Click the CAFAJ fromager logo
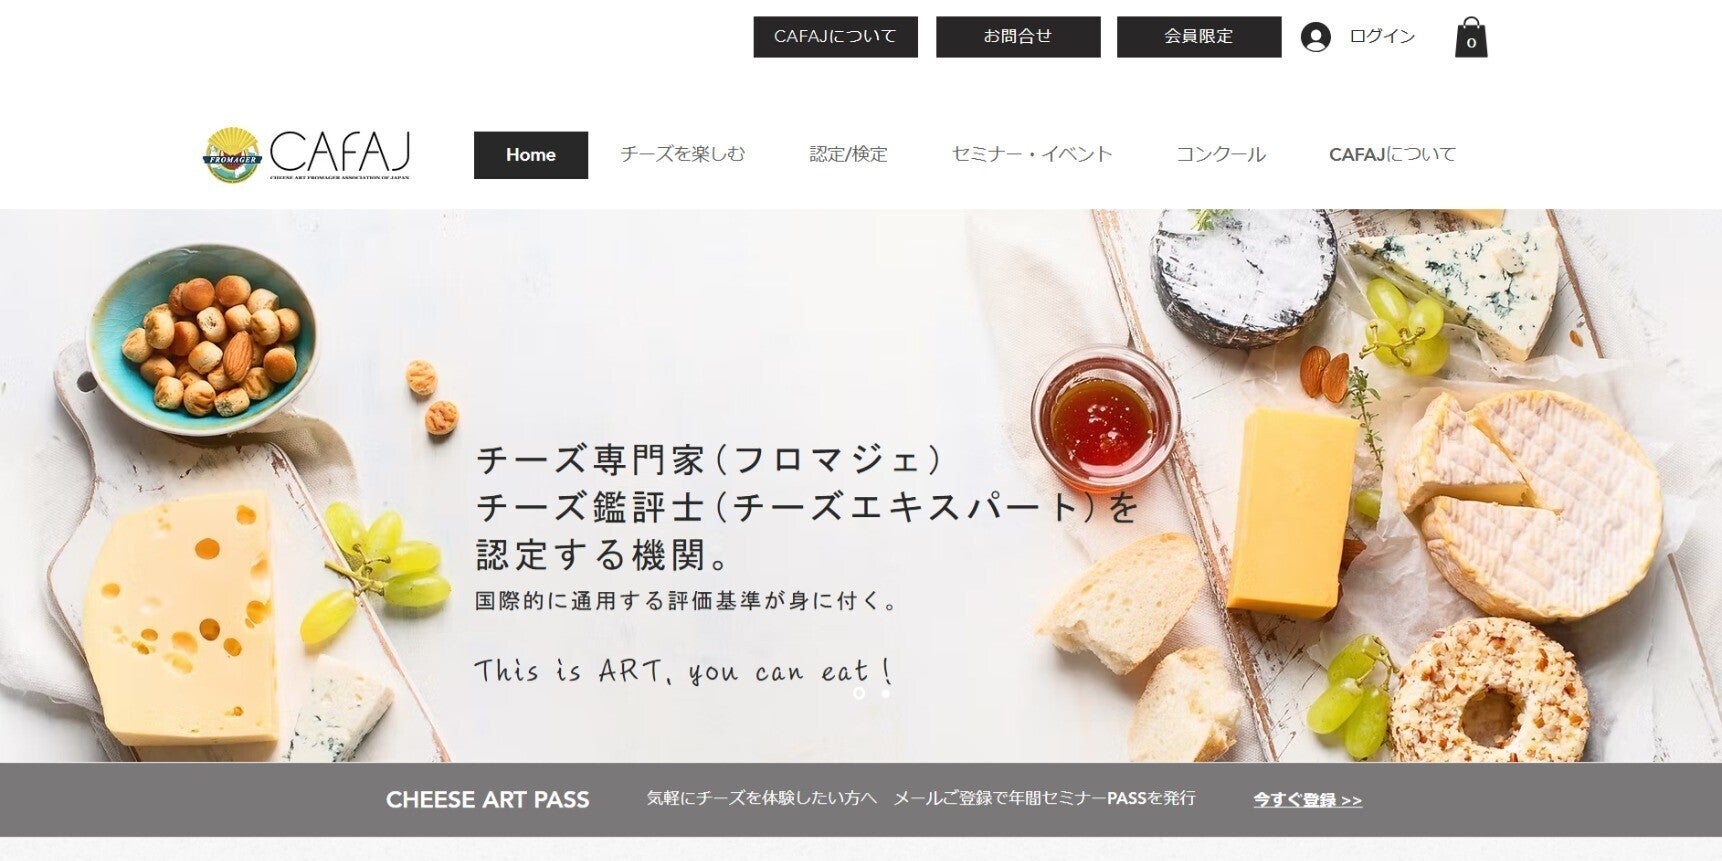 tap(307, 154)
